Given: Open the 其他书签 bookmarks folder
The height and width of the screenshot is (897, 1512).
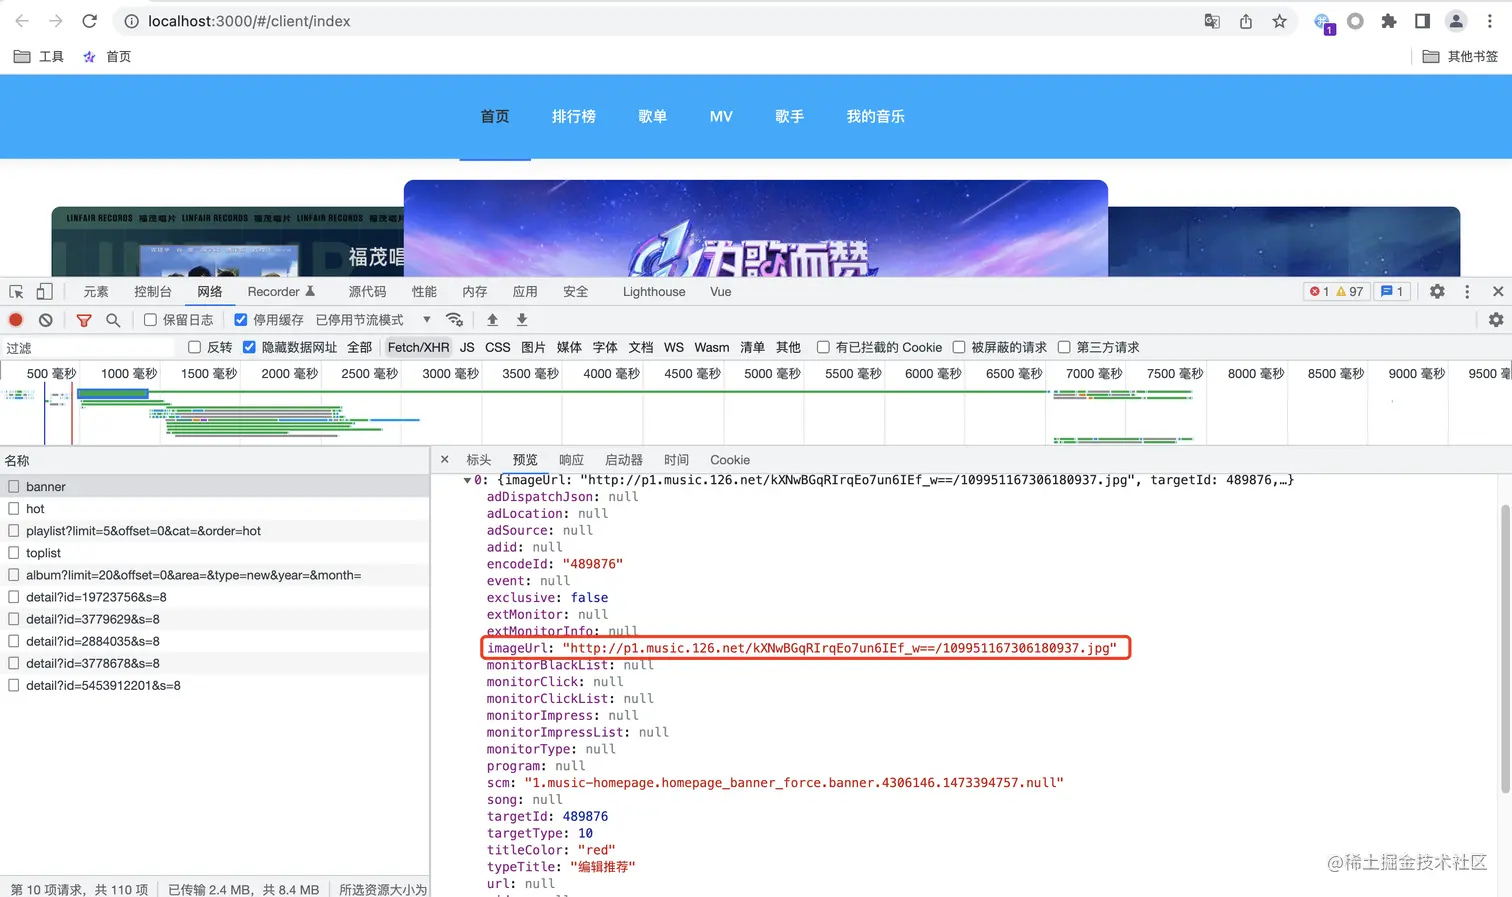Looking at the screenshot, I should pos(1460,57).
